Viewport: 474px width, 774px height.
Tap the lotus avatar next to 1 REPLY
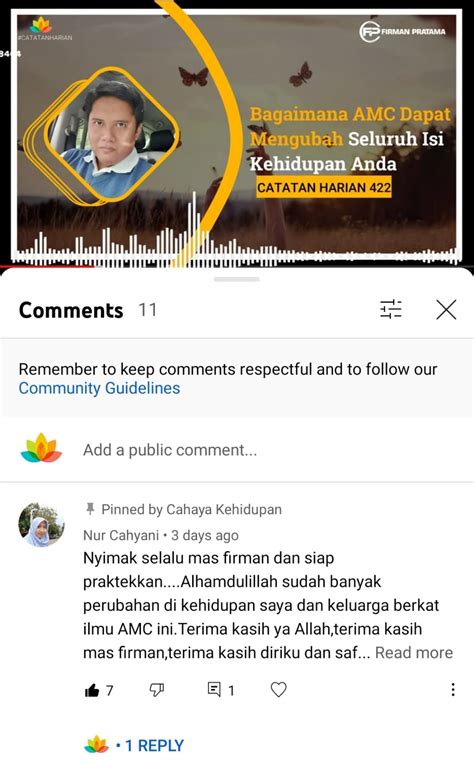pos(97,744)
